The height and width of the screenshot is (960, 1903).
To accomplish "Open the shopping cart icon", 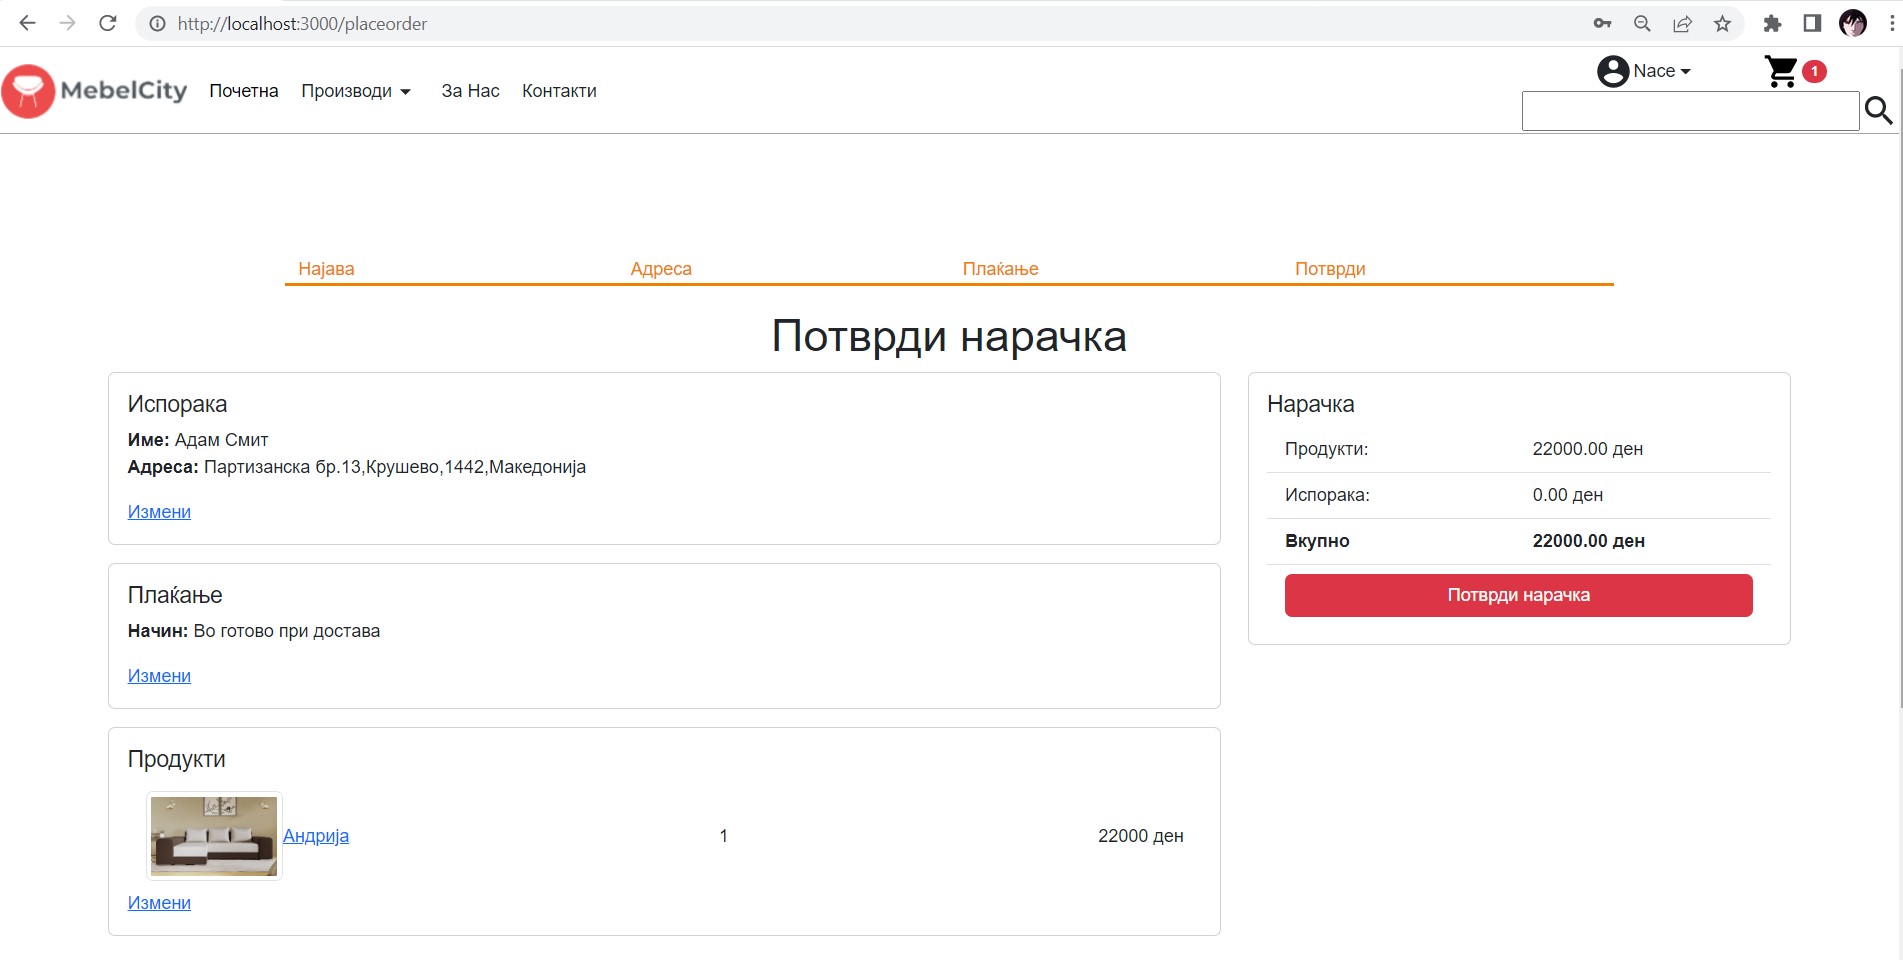I will (x=1781, y=72).
